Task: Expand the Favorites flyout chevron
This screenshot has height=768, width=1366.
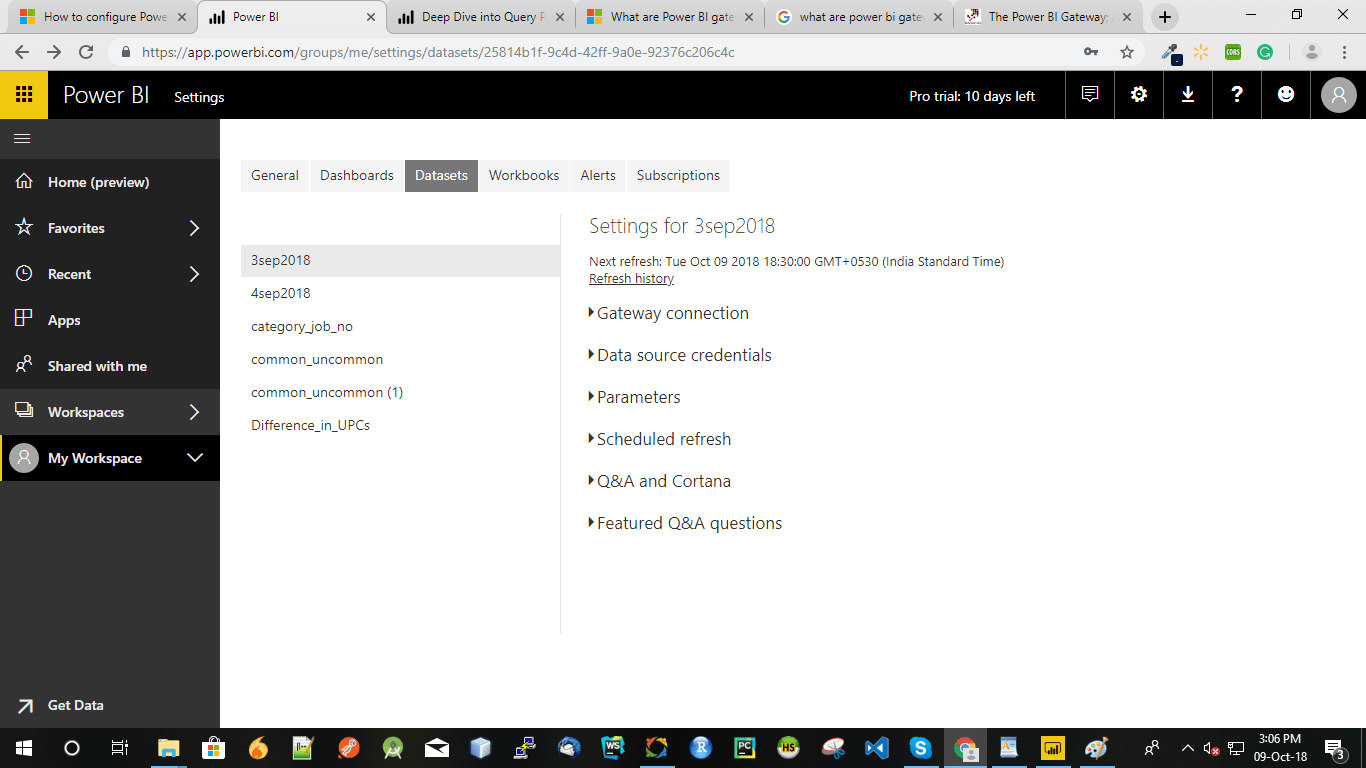Action: tap(194, 228)
